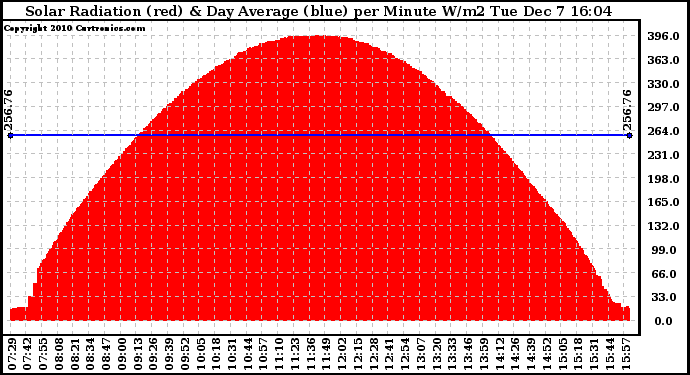The height and width of the screenshot is (375, 690).
Task: Click the 165.0 y-axis label
Action: (663, 202)
